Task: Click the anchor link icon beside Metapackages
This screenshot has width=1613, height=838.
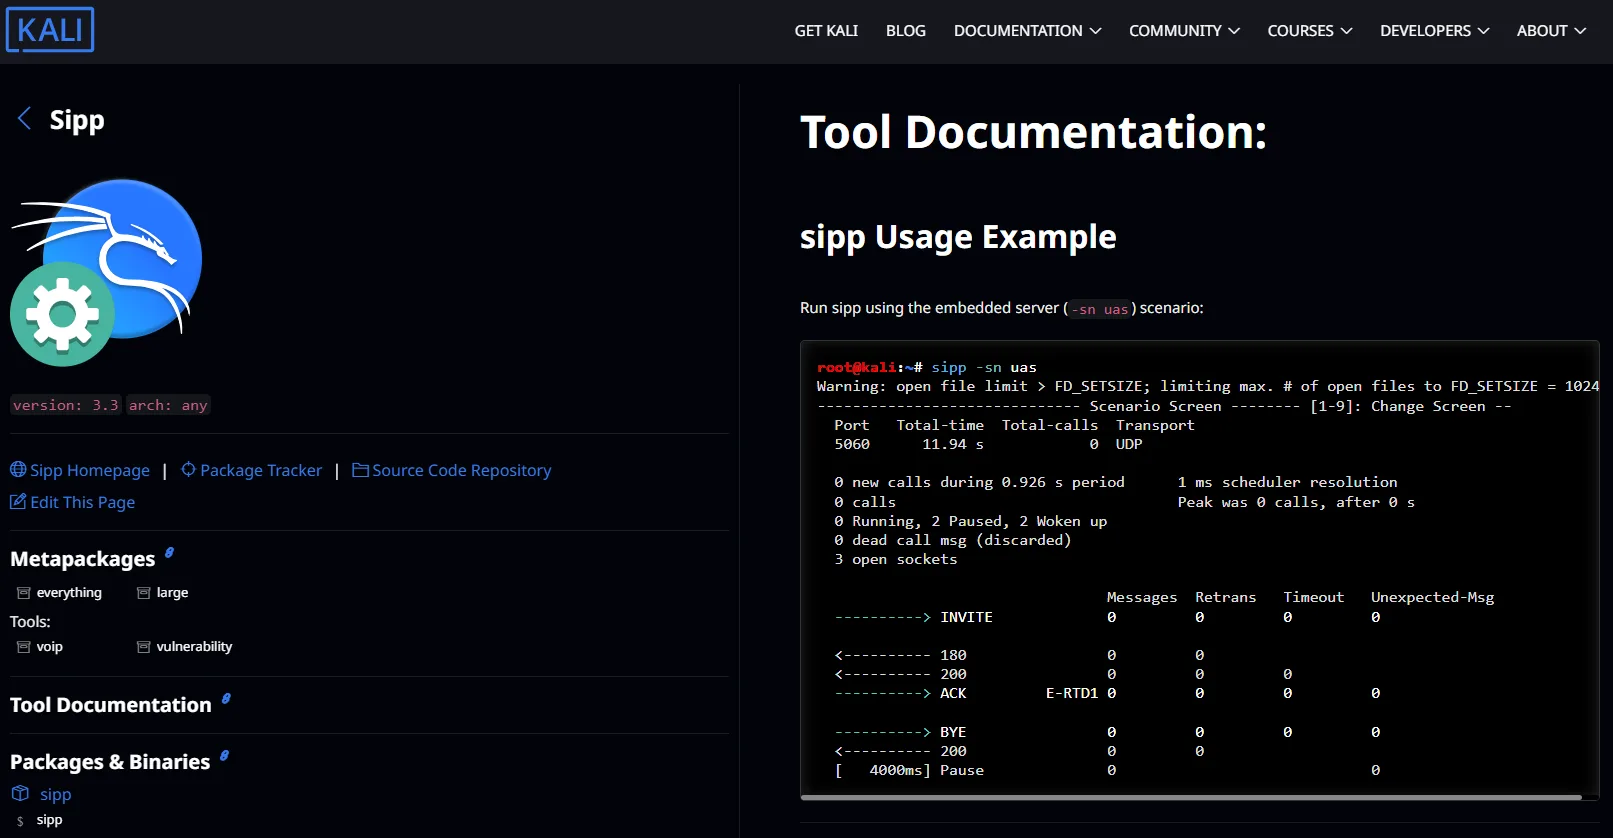Action: pyautogui.click(x=169, y=552)
